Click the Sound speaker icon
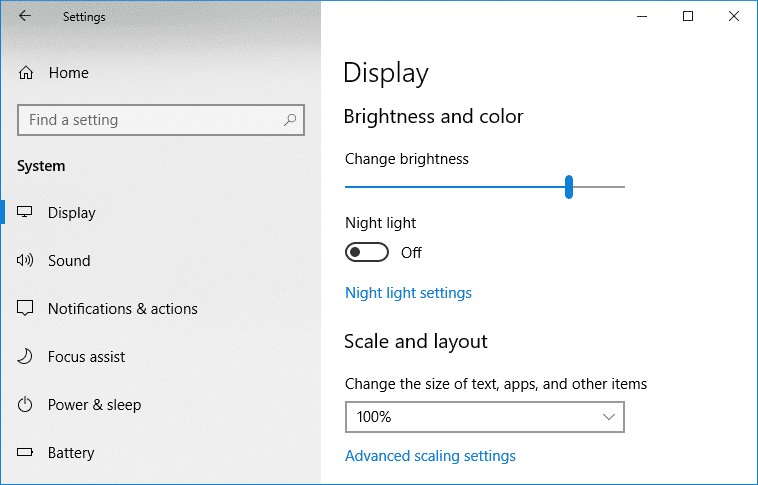The height and width of the screenshot is (485, 758). click(x=26, y=261)
